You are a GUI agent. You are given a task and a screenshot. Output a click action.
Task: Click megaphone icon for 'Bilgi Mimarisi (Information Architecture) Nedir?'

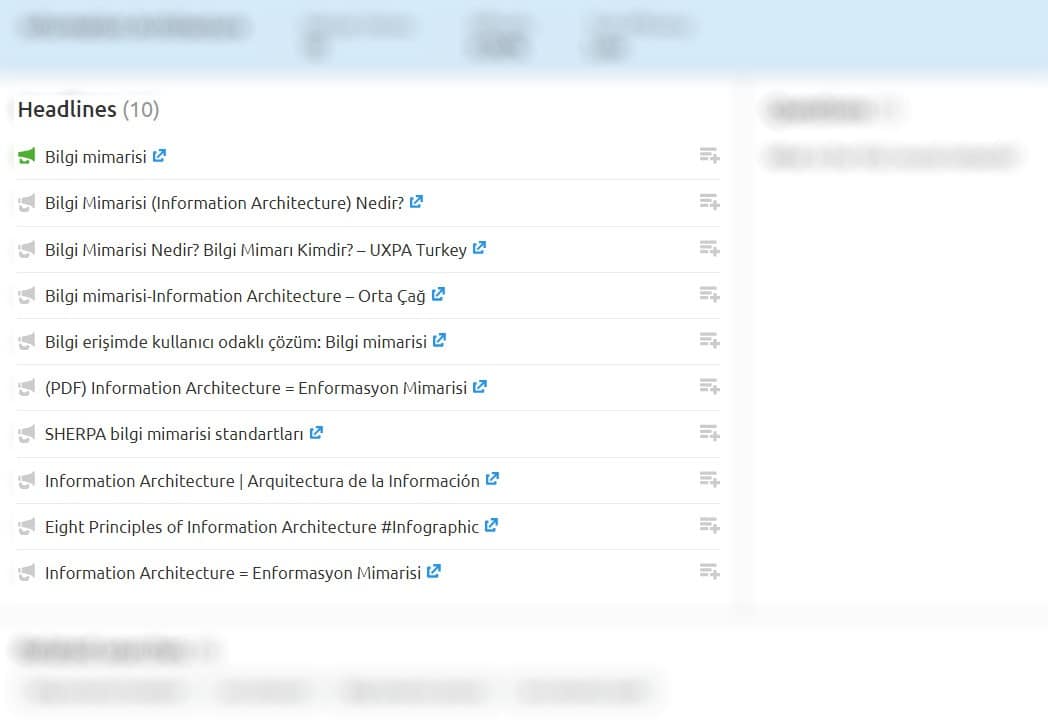[x=27, y=203]
